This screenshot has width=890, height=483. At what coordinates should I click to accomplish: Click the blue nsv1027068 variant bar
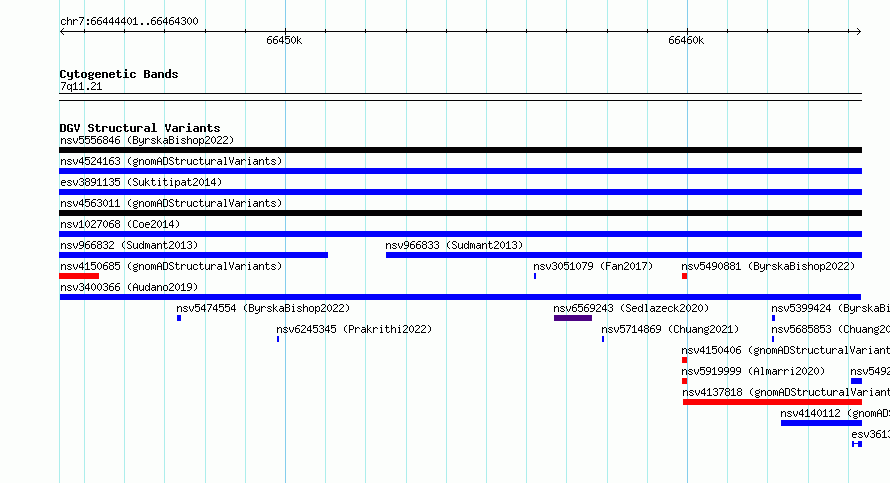click(460, 234)
